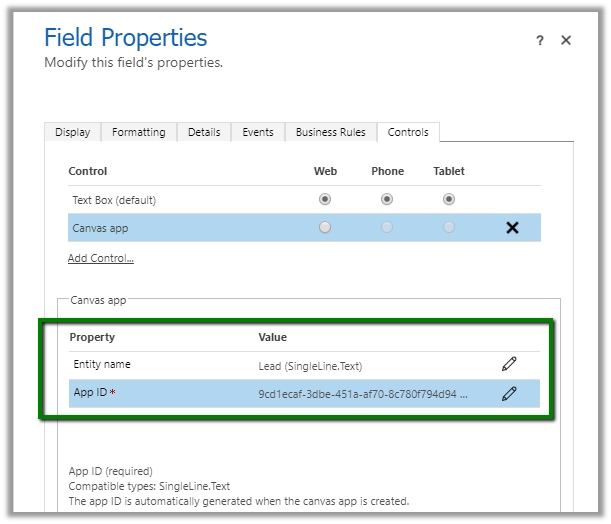Screen dimensions: 611x524
Task: Remove the Canvas app control
Action: [x=512, y=228]
